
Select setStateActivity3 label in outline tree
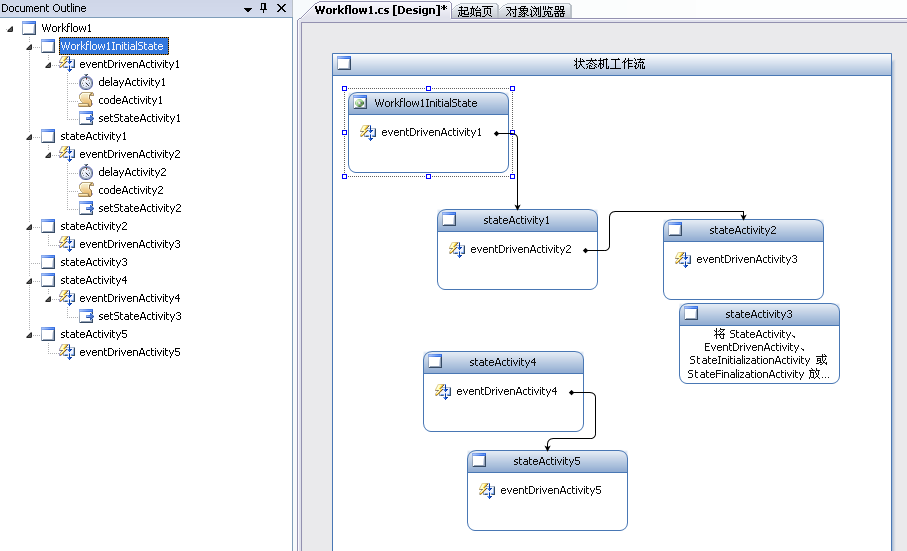[140, 316]
